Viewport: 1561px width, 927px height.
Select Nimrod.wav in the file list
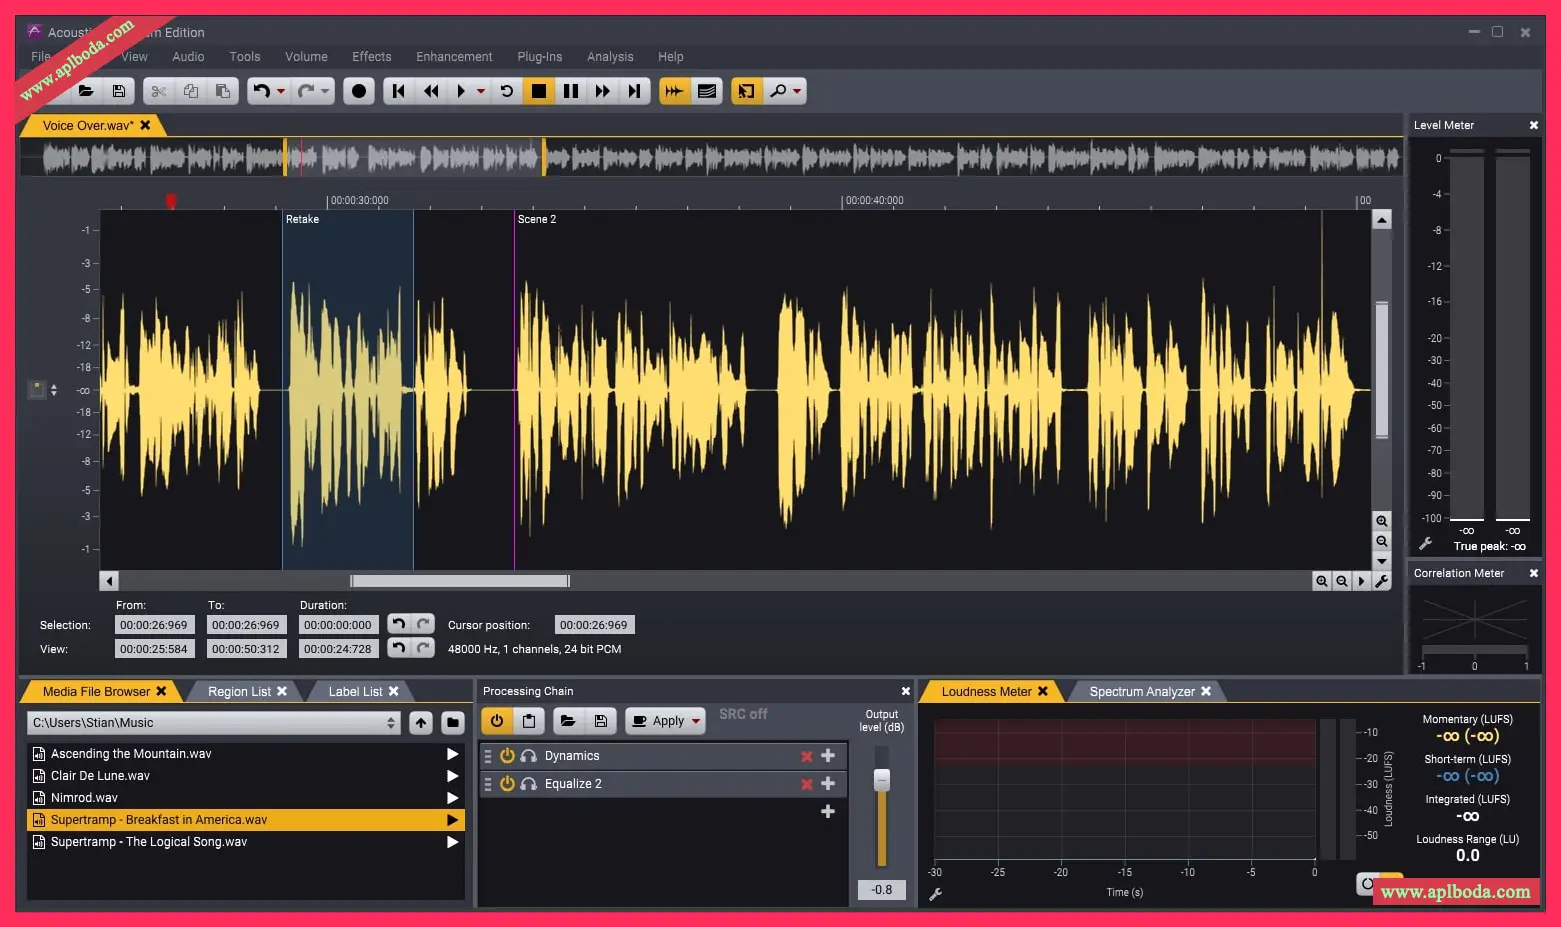(245, 798)
